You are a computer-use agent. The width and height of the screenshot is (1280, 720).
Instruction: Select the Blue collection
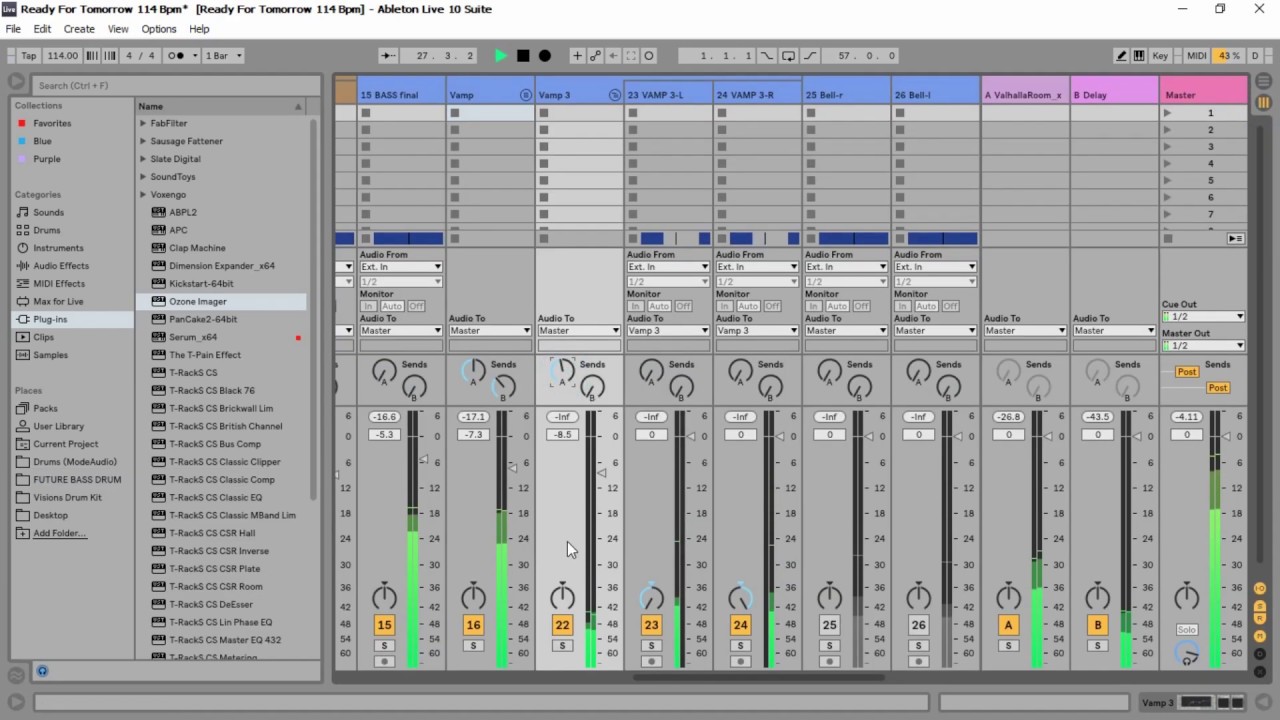[x=42, y=141]
